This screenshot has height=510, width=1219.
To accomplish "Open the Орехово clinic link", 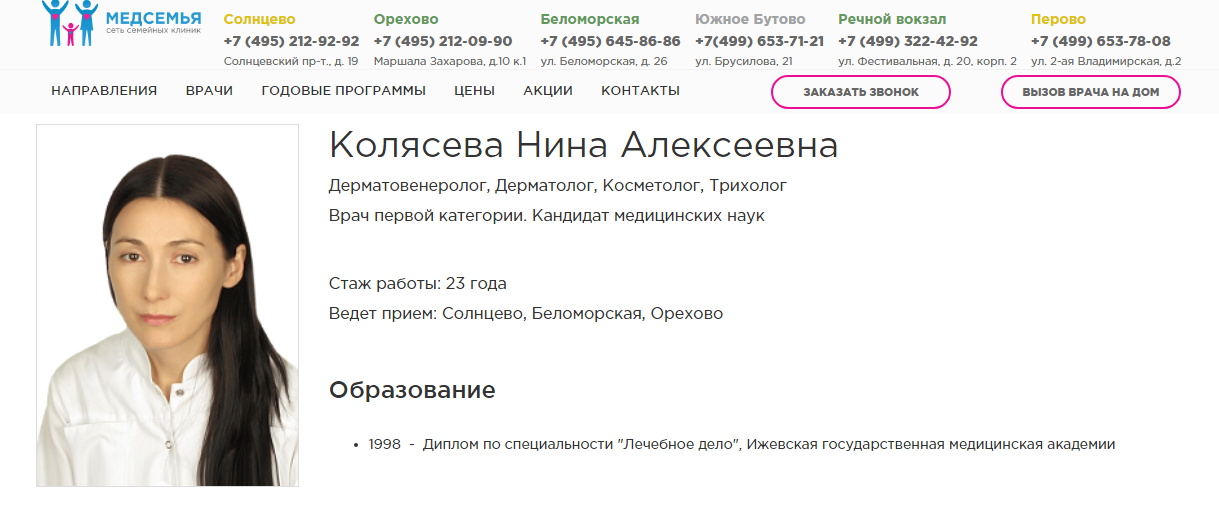I will tap(406, 20).
